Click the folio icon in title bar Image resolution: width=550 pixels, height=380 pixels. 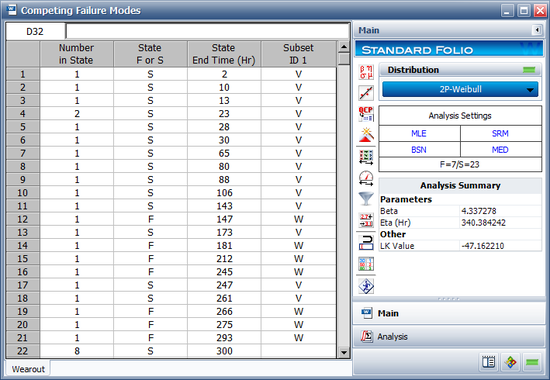click(x=11, y=10)
